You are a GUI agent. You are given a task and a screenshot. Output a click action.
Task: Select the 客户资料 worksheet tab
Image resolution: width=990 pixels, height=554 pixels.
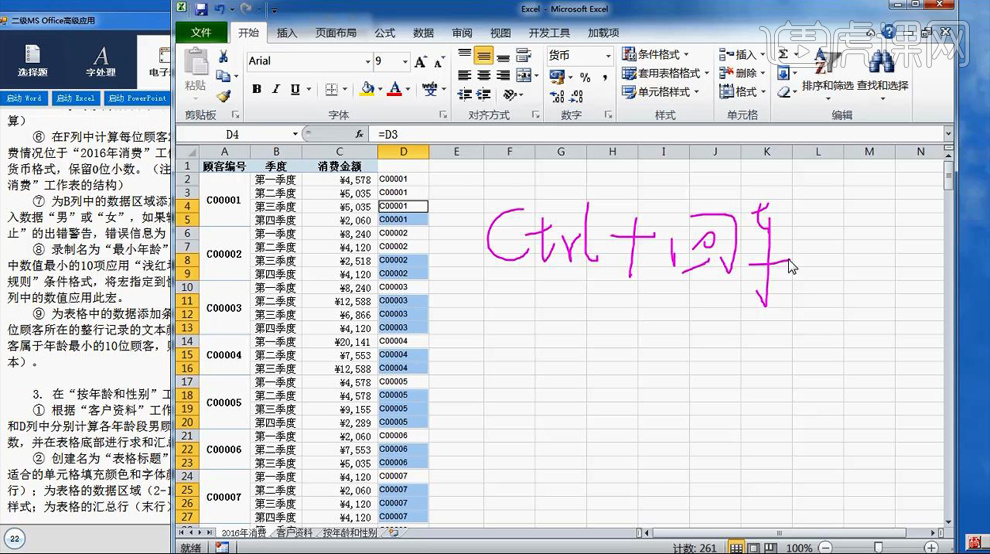point(294,533)
